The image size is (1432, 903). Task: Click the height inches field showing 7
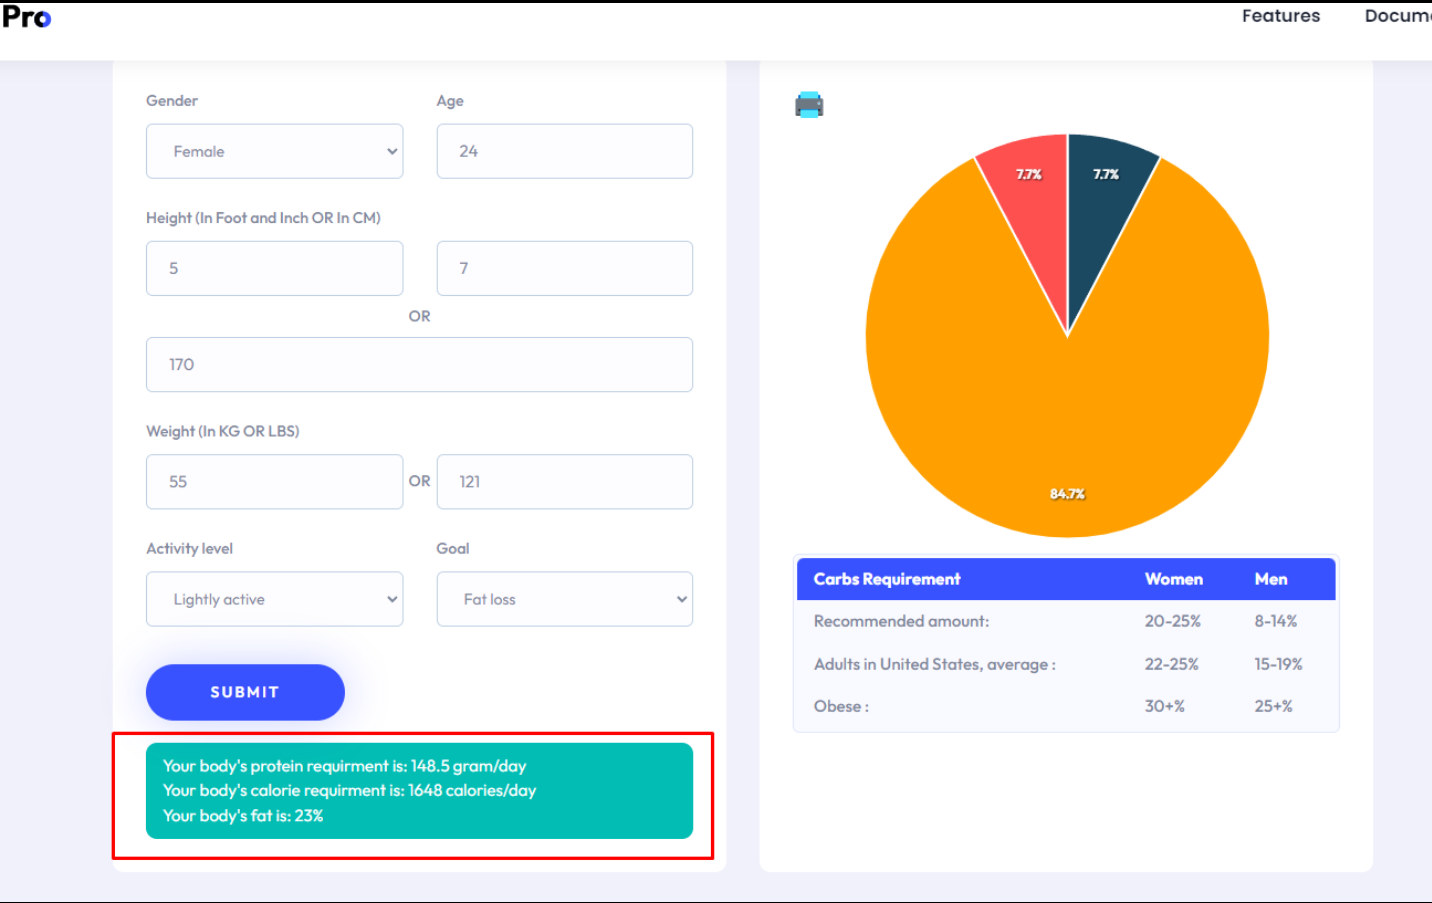(x=564, y=268)
